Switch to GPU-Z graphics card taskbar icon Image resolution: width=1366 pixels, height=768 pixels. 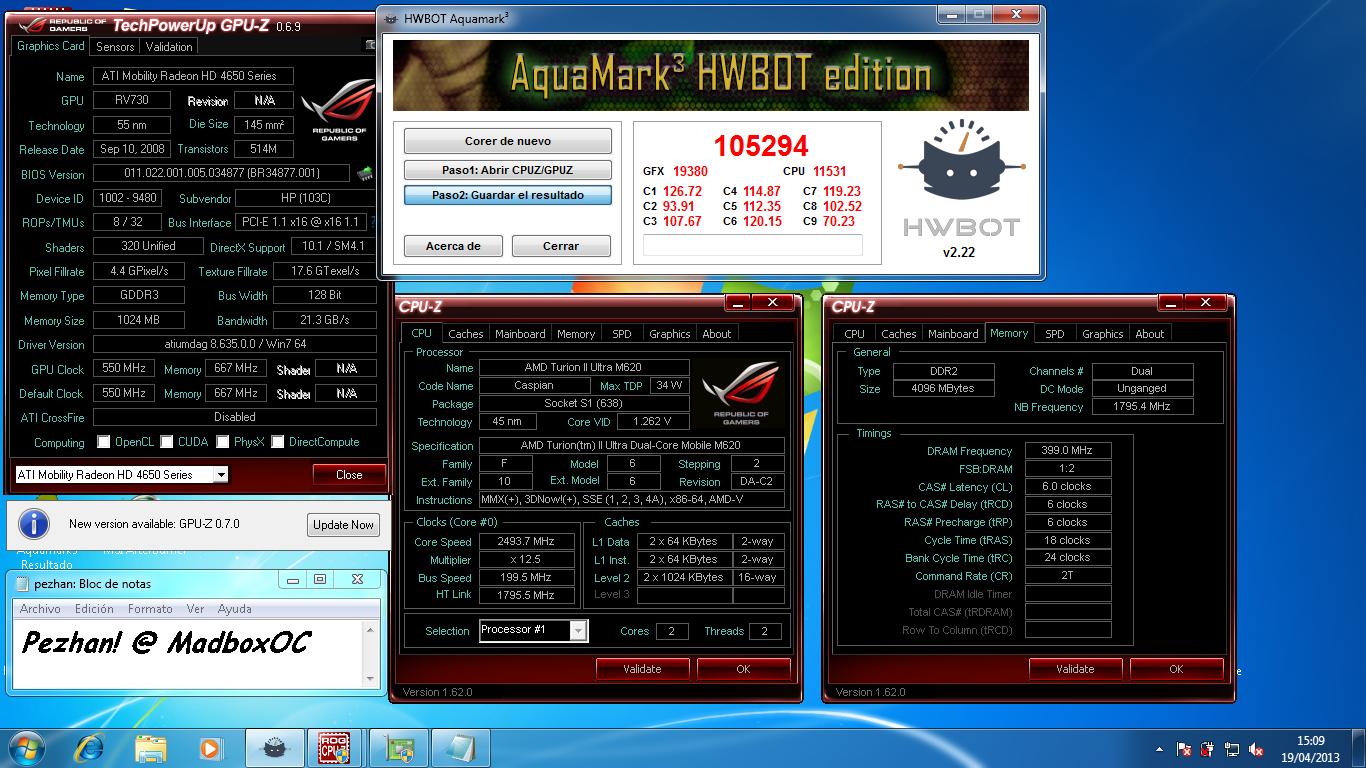[399, 747]
